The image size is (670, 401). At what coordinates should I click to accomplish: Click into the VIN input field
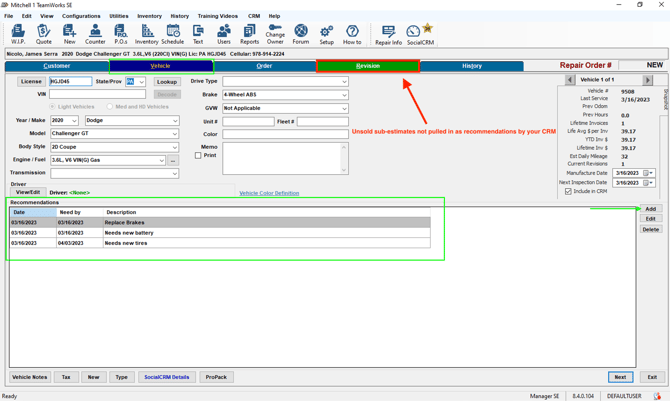pyautogui.click(x=97, y=94)
